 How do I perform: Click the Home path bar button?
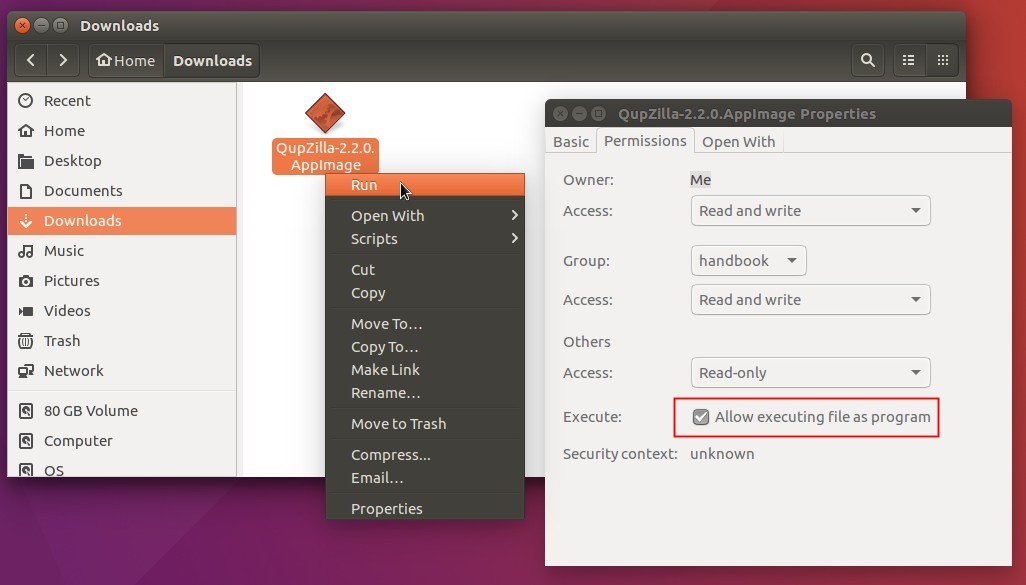point(126,60)
